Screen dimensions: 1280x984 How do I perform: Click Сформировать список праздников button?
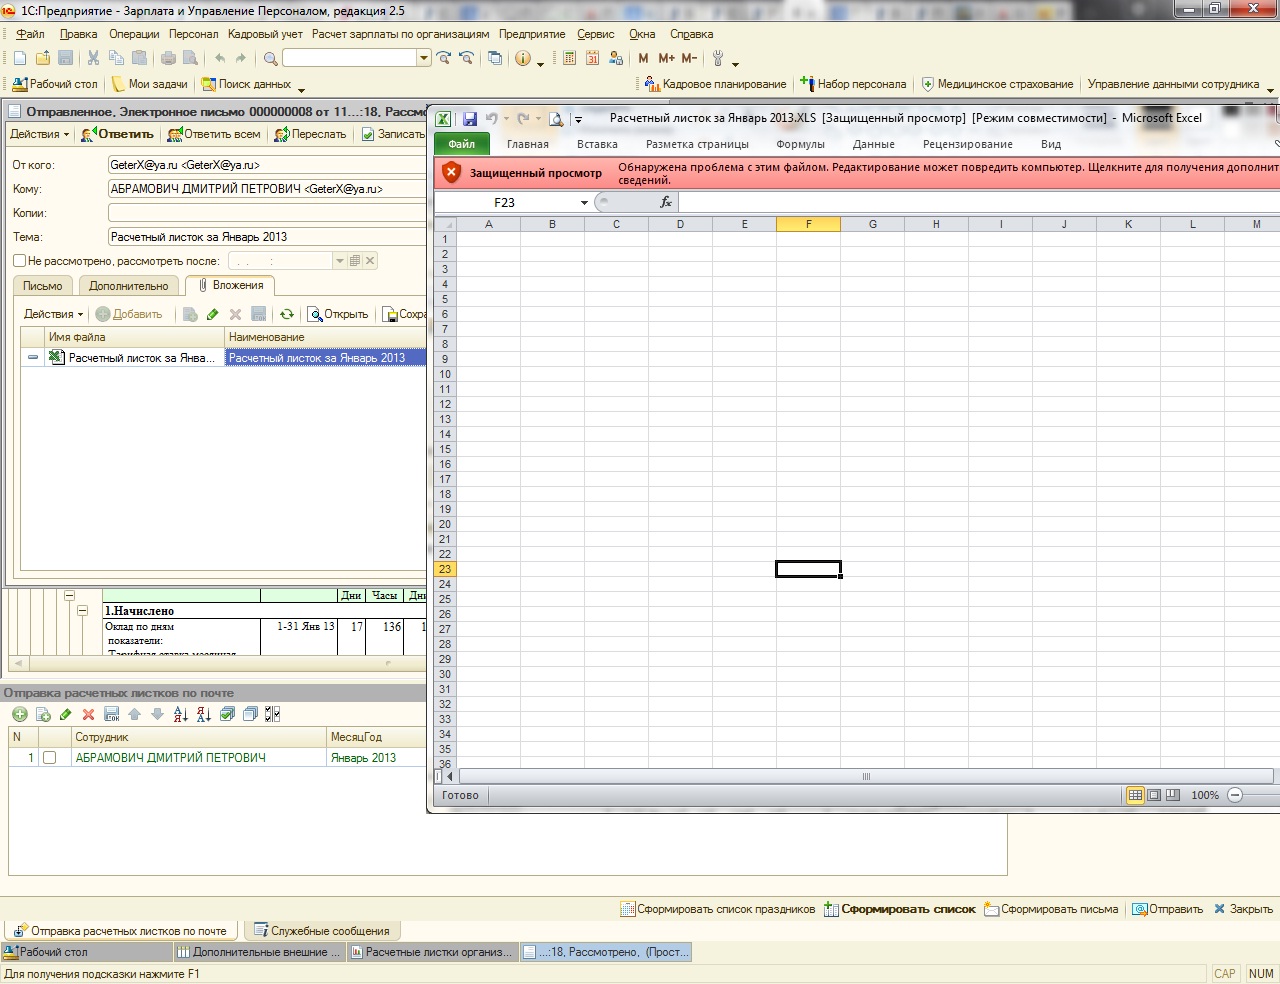pos(718,909)
